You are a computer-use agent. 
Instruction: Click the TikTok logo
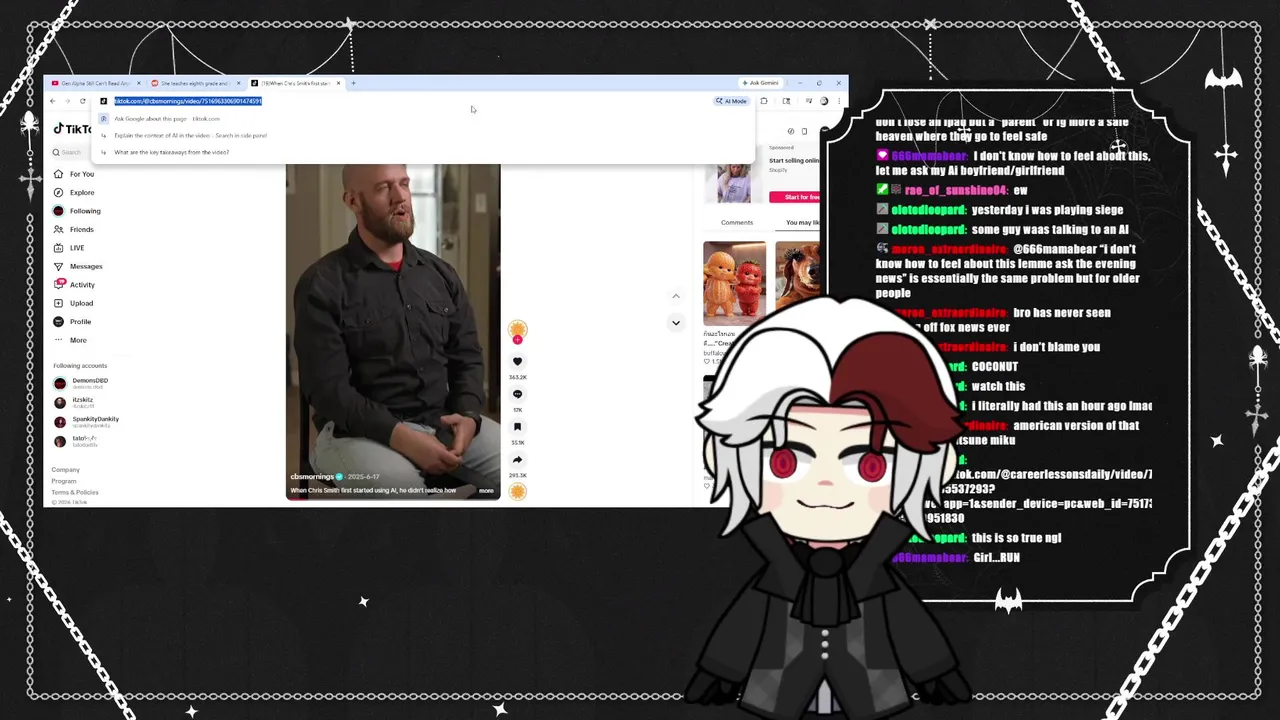click(72, 128)
